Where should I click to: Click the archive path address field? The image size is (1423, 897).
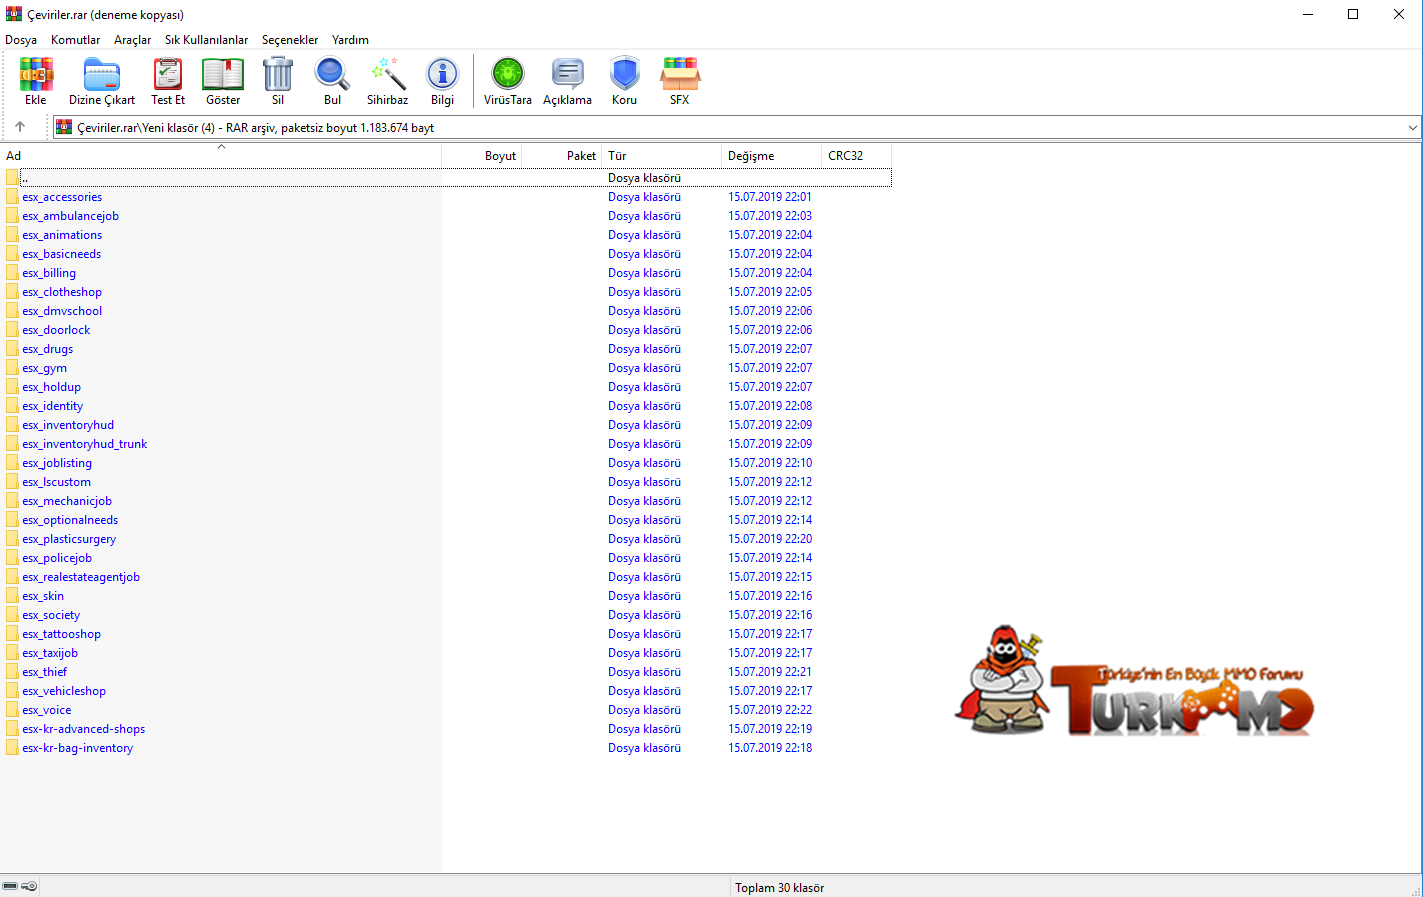point(736,128)
